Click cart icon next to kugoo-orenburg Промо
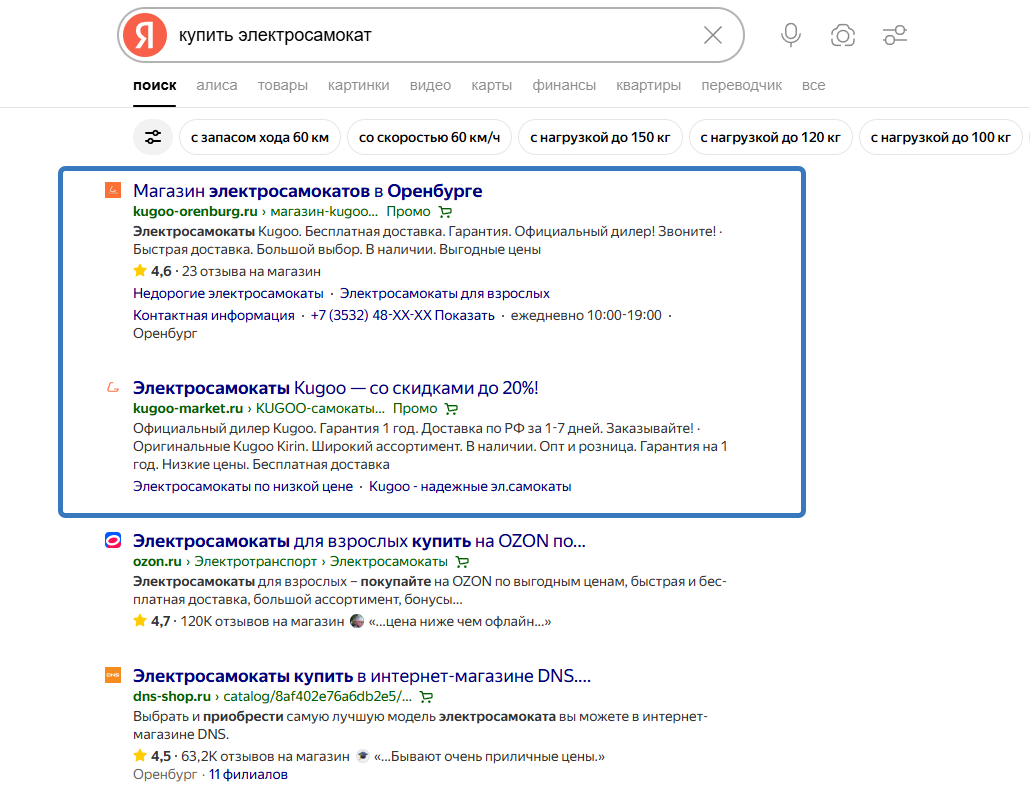 click(x=445, y=212)
